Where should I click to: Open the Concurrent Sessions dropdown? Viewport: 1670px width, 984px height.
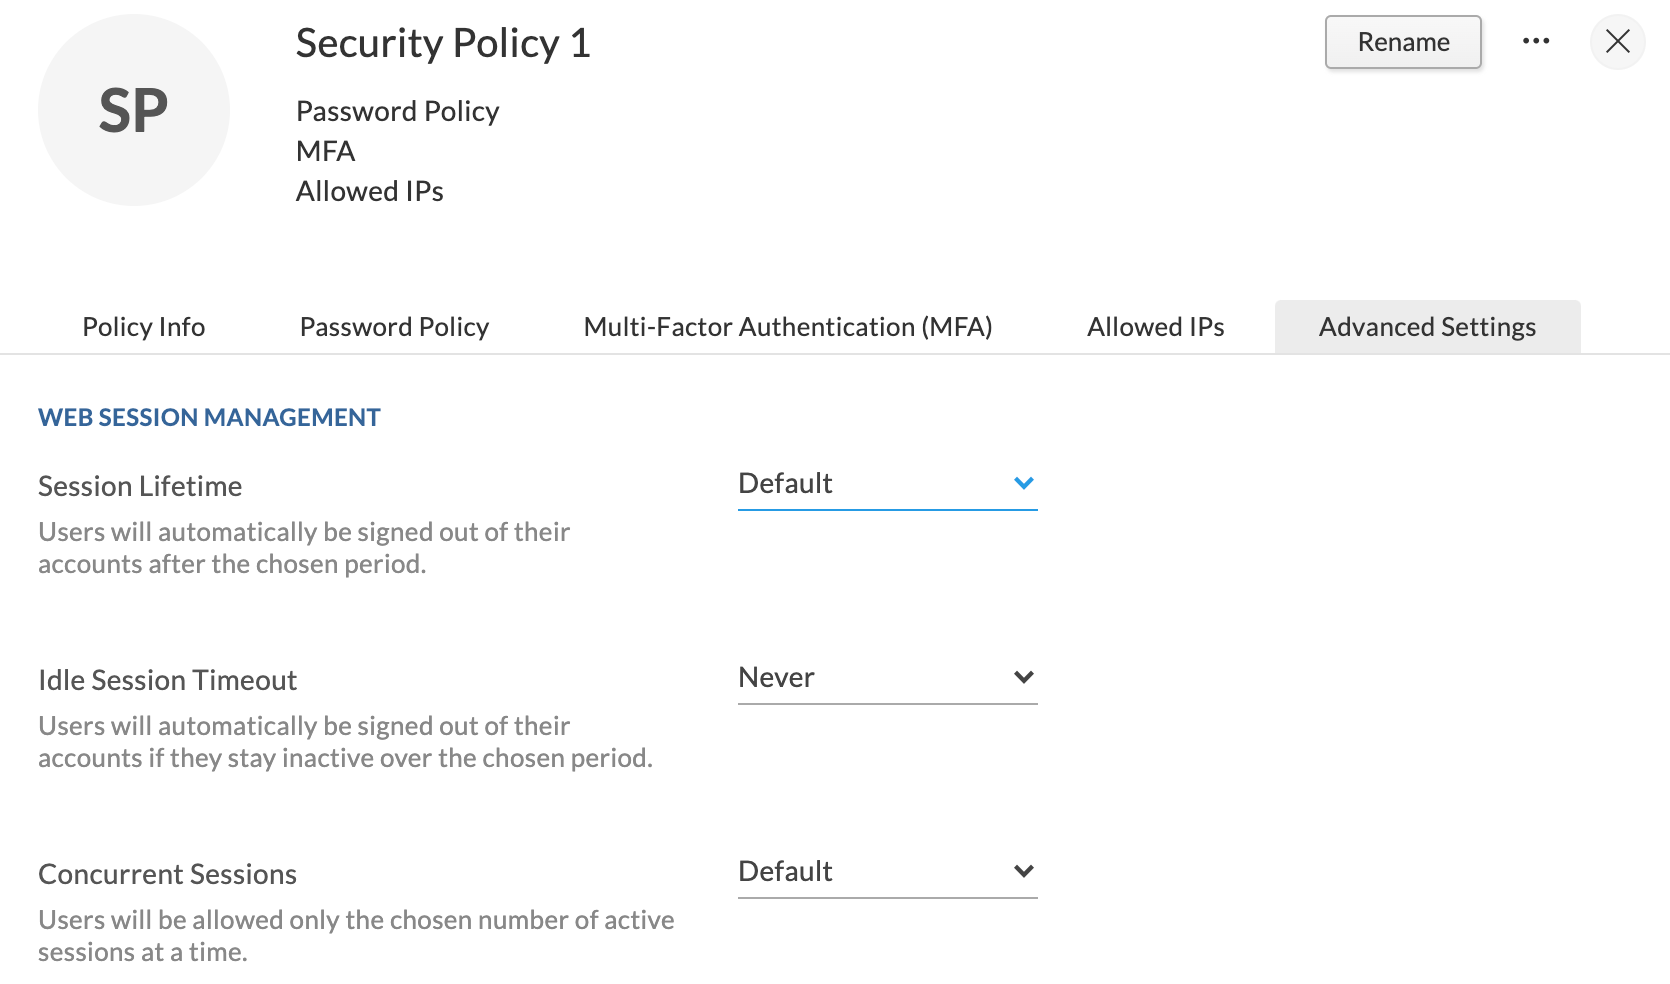click(886, 872)
